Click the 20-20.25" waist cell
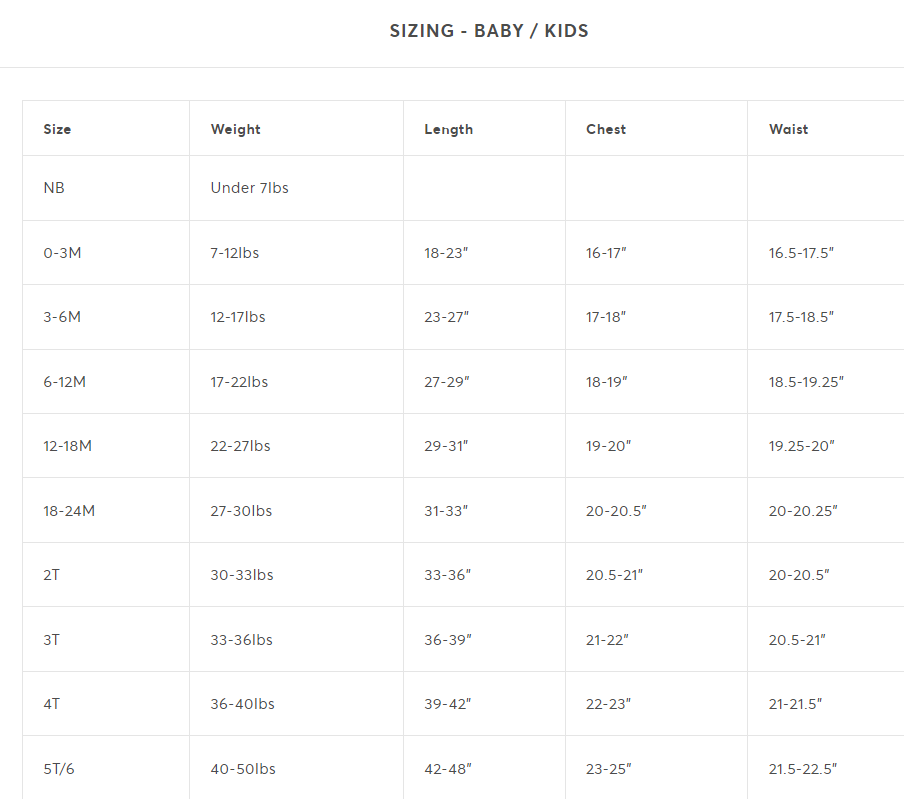904x799 pixels. (x=803, y=511)
